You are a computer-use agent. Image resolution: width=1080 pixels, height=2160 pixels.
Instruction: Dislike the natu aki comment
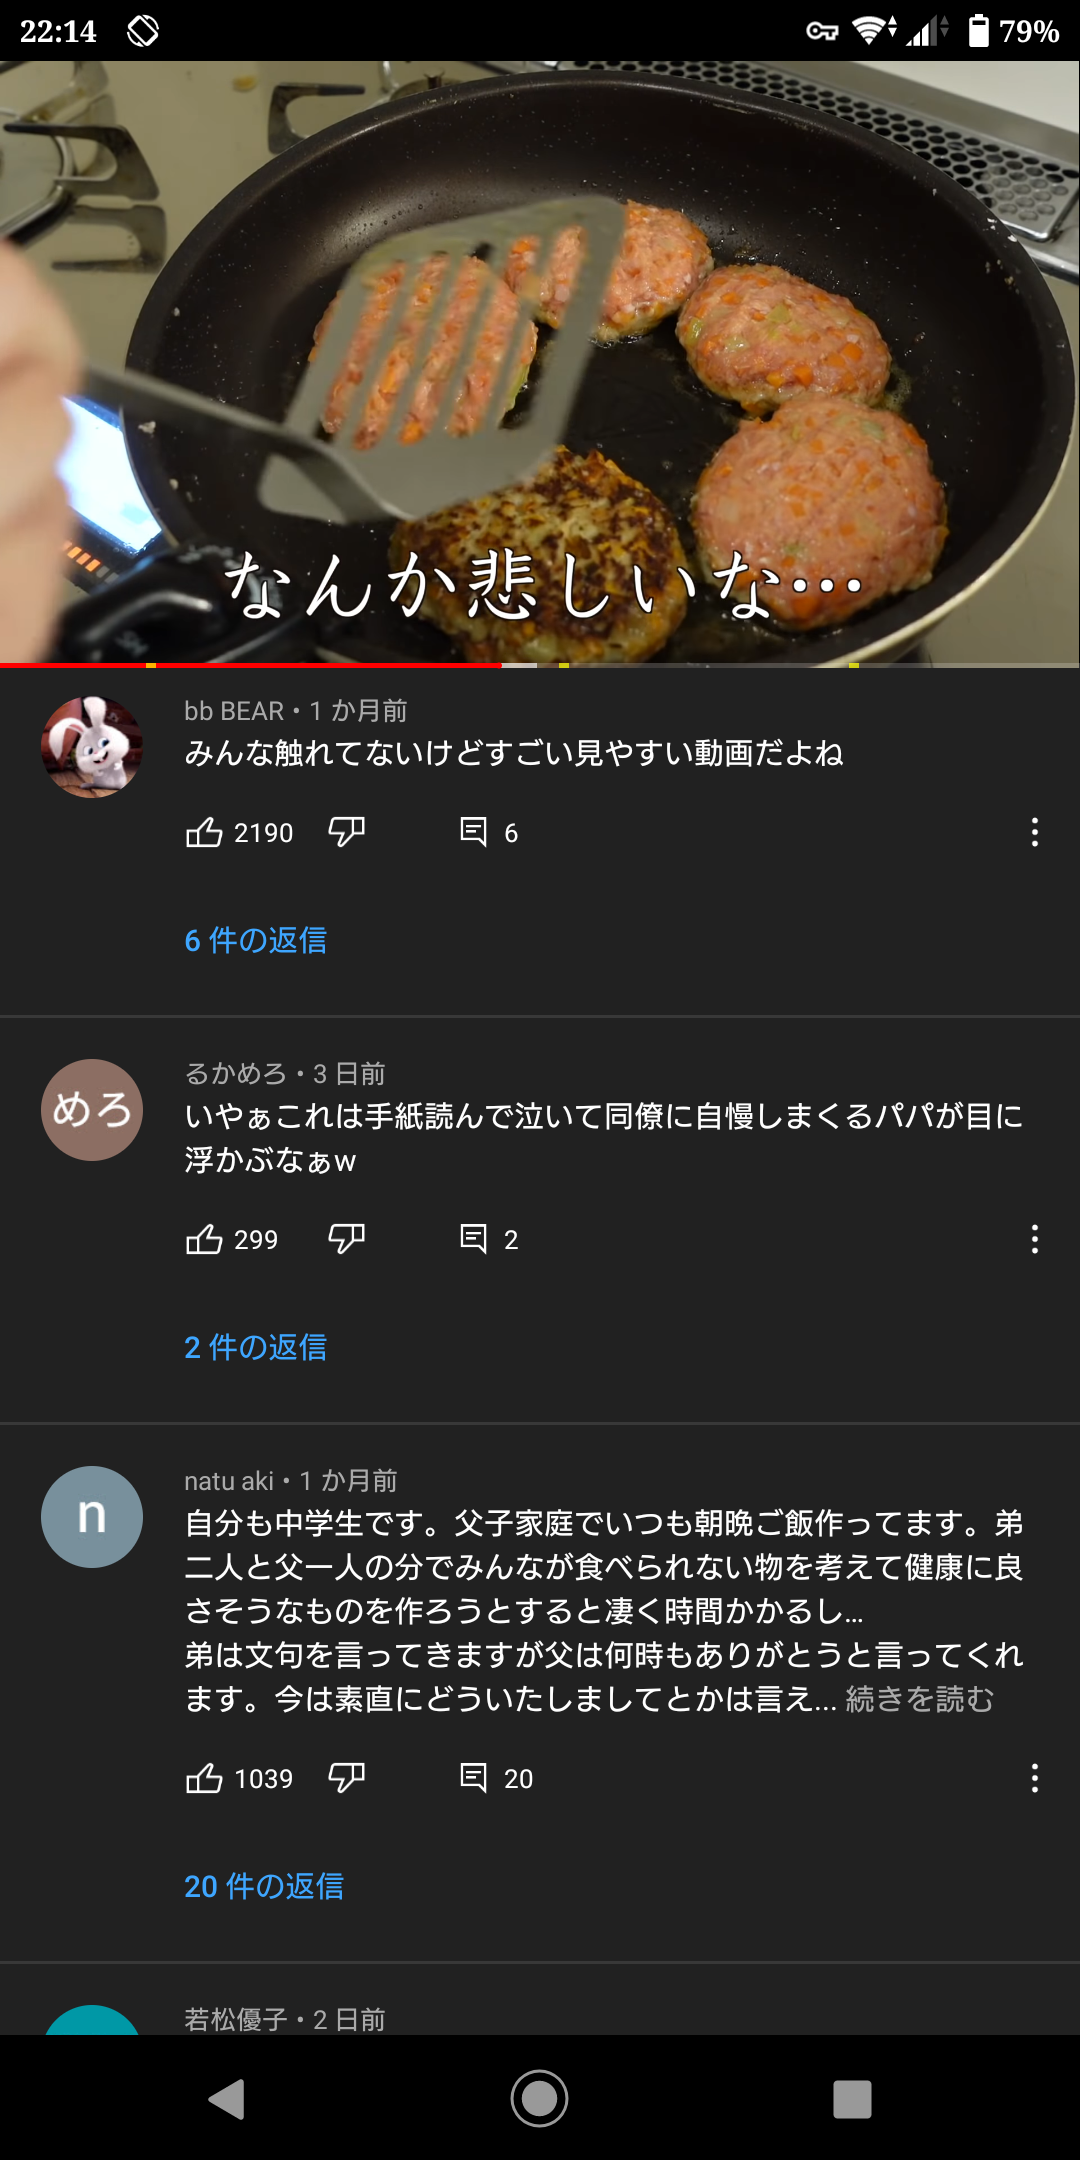(347, 1778)
